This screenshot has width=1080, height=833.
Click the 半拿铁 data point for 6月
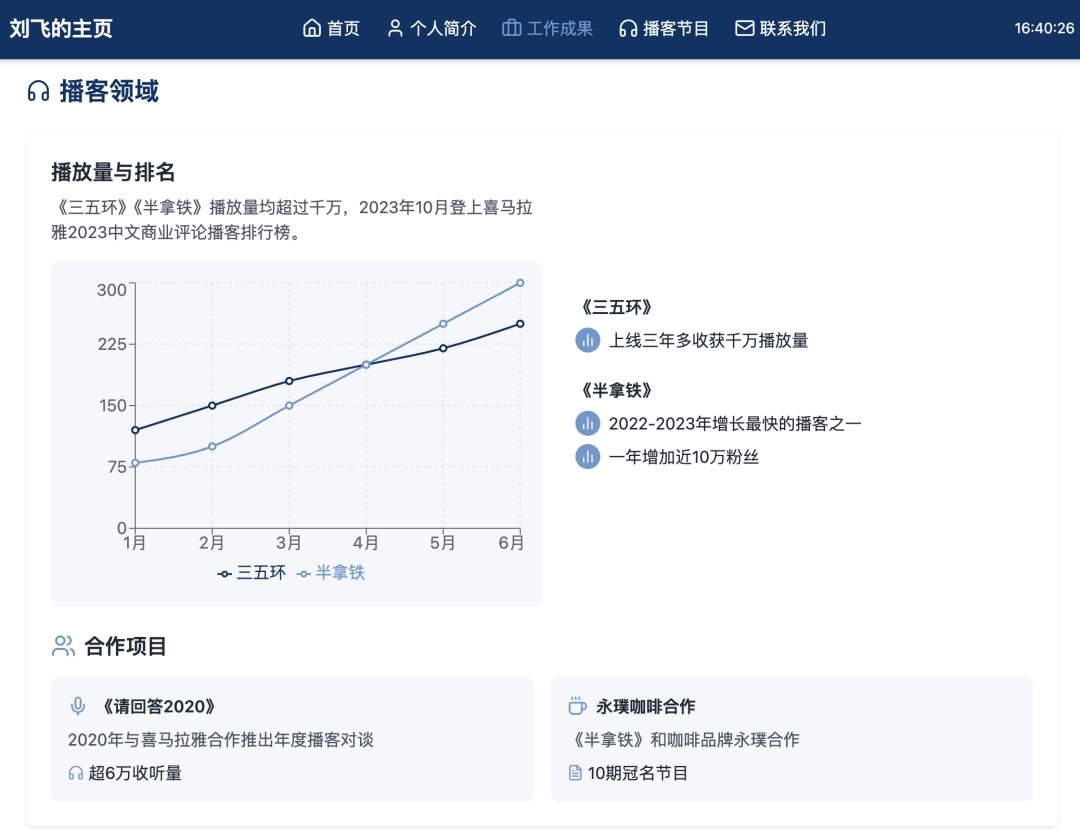pyautogui.click(x=520, y=283)
